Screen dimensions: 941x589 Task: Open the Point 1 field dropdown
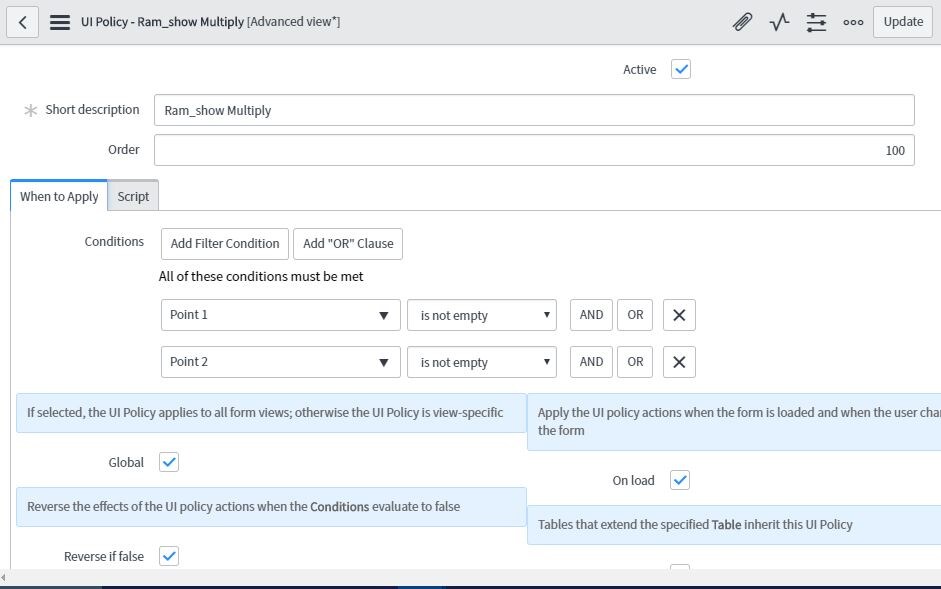tap(280, 315)
